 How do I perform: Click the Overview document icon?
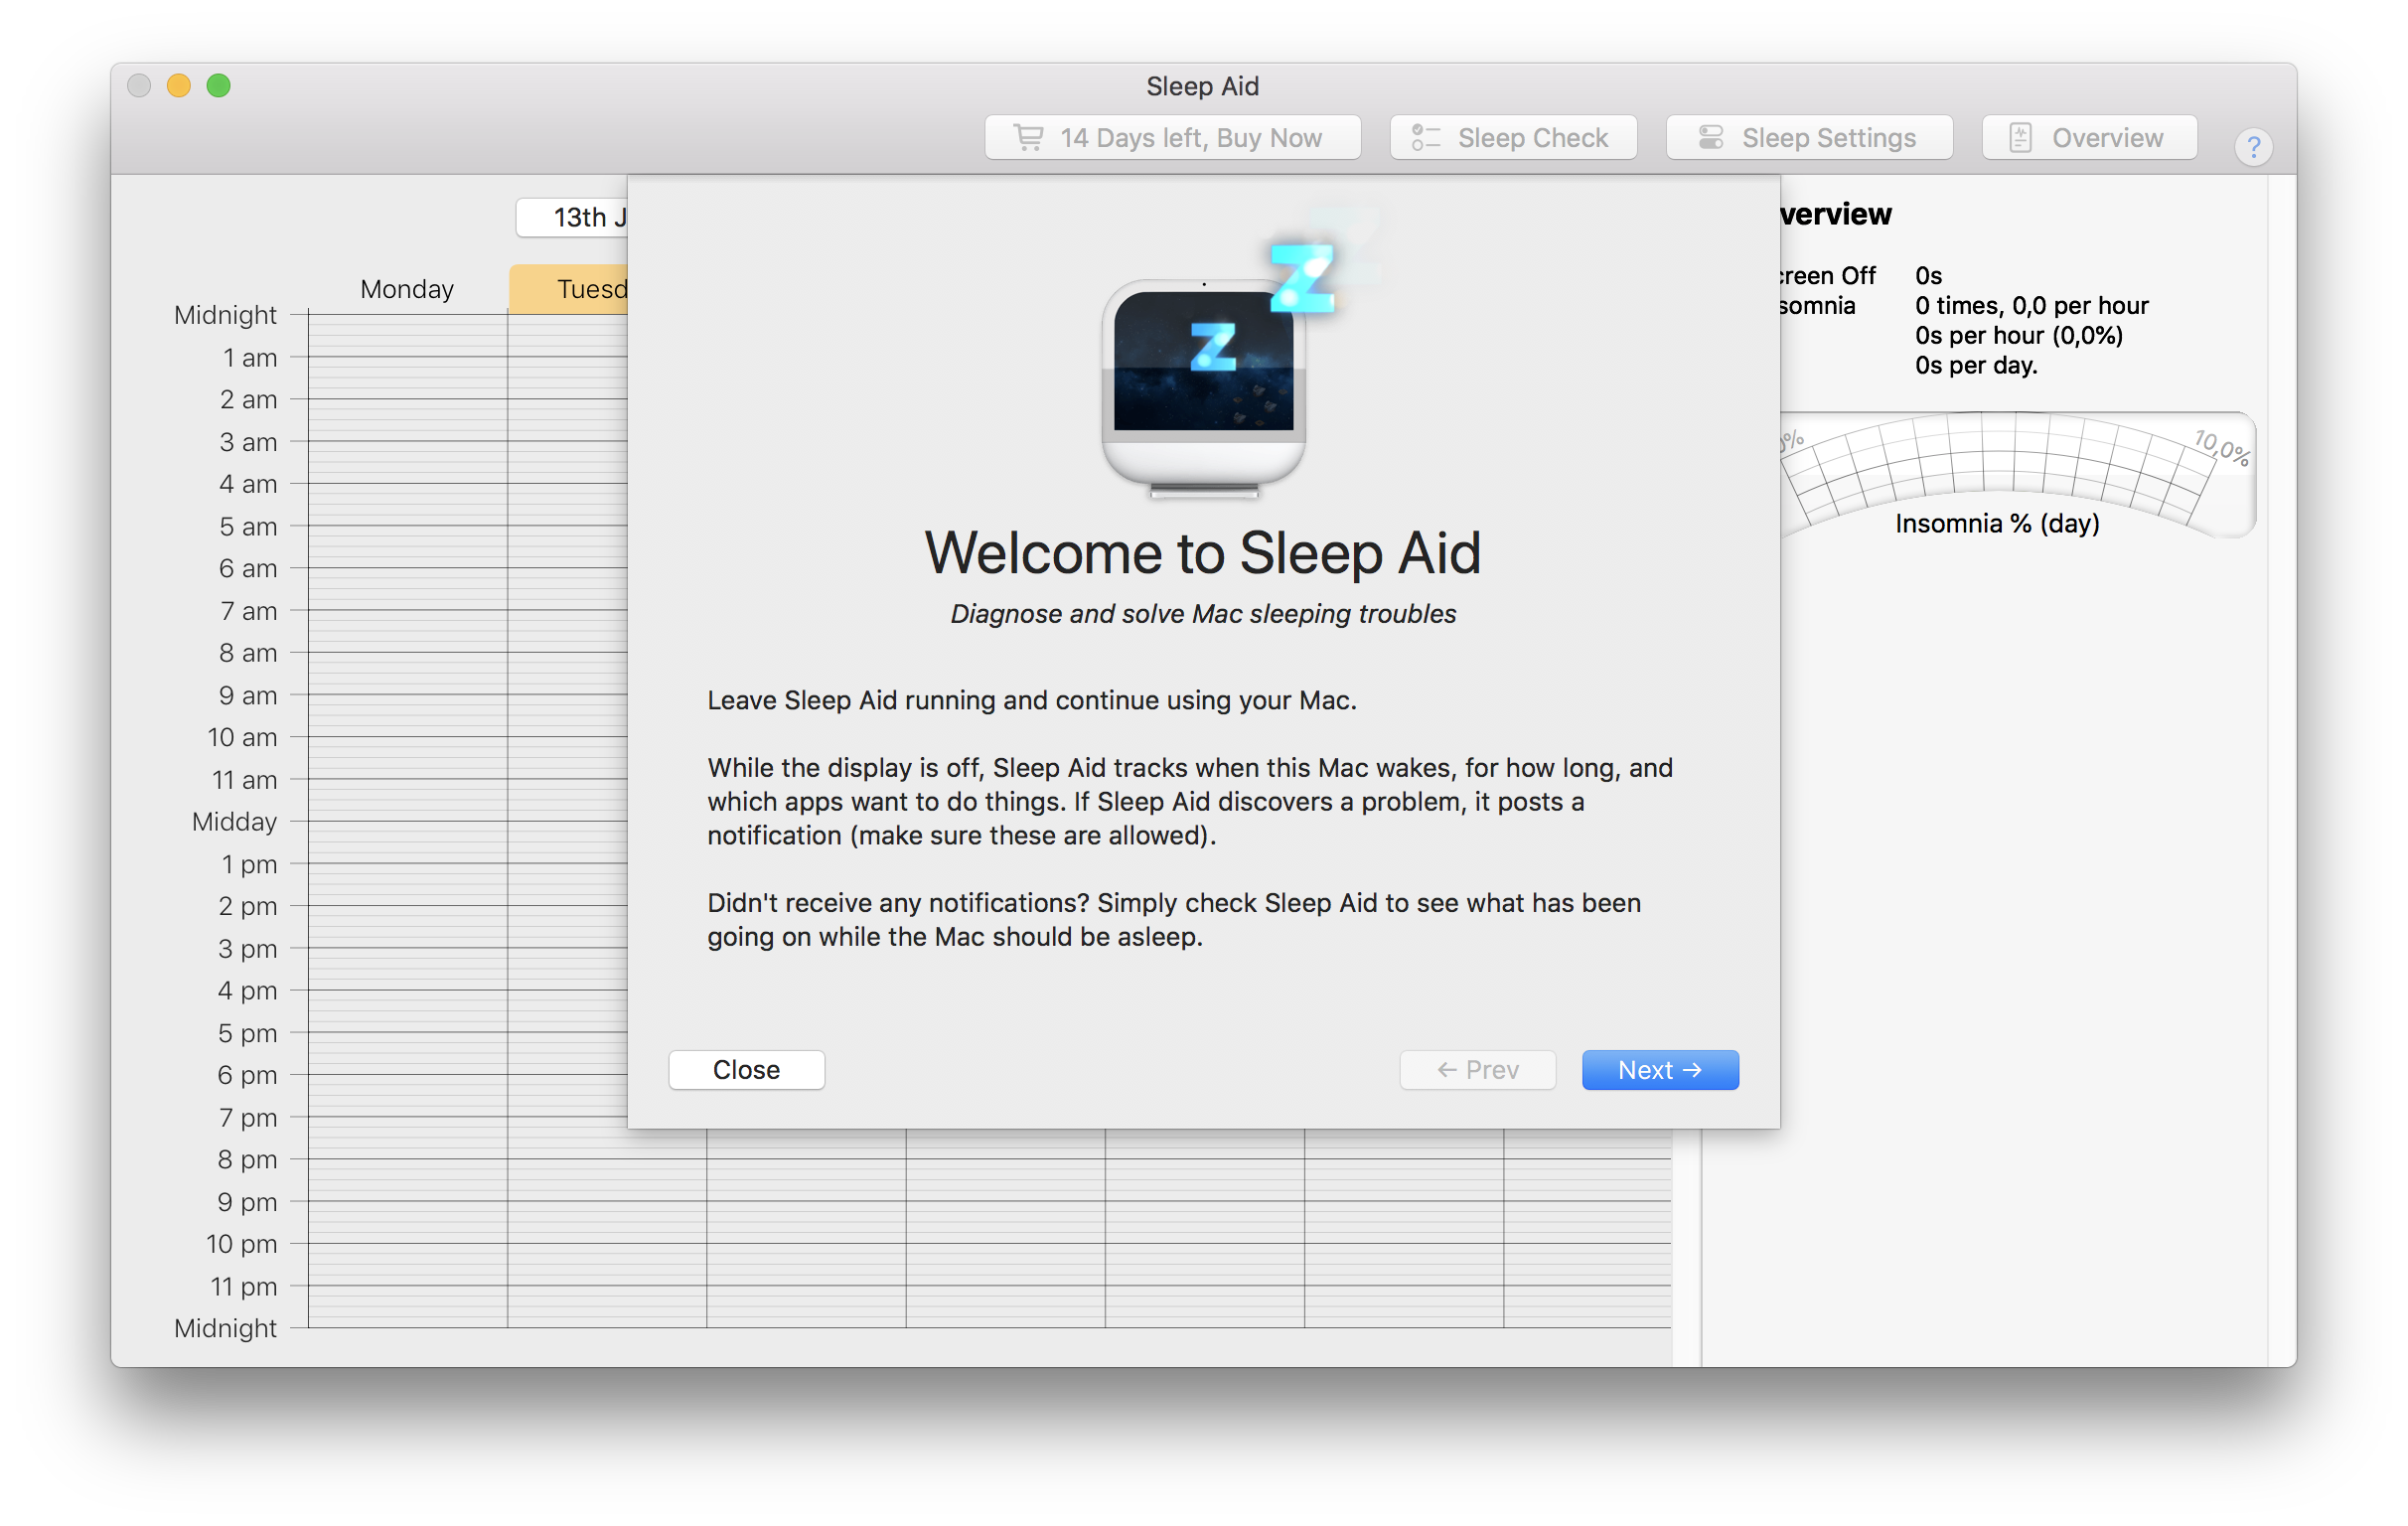tap(2019, 137)
